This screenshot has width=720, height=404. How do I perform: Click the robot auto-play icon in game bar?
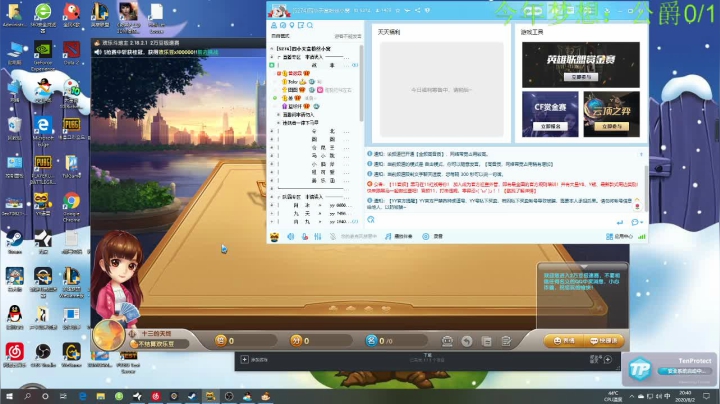447,341
